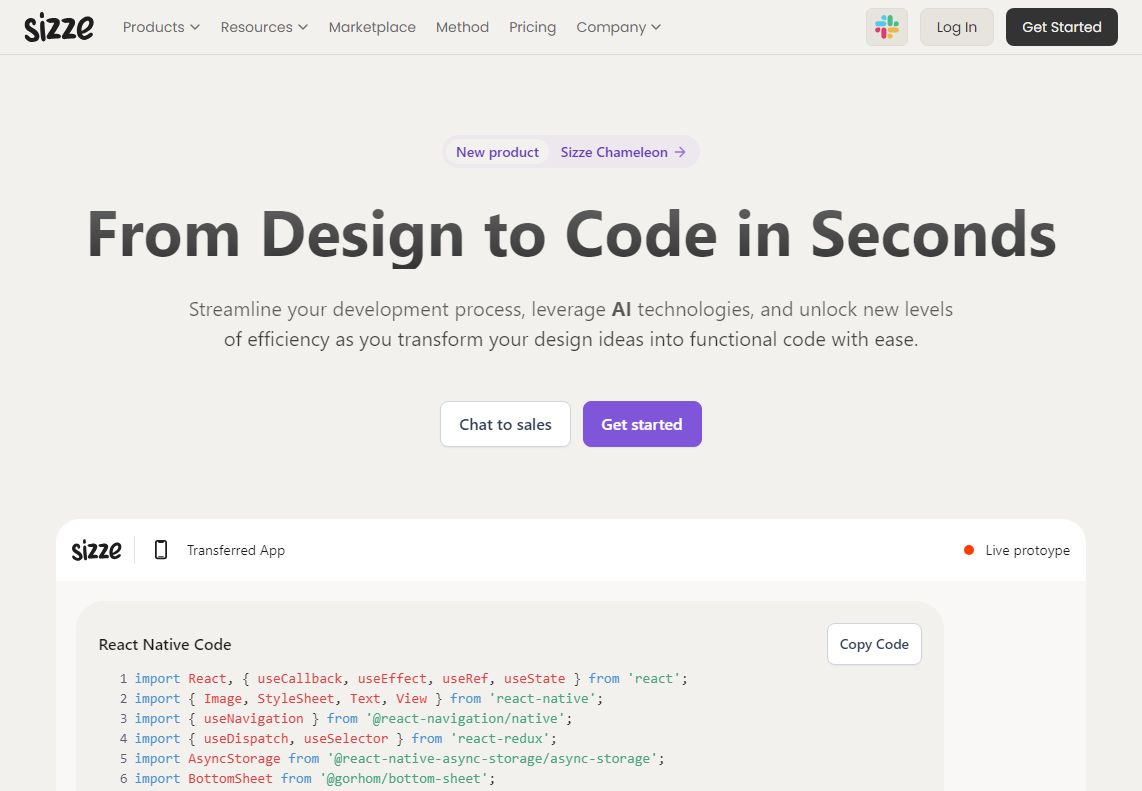Image resolution: width=1142 pixels, height=791 pixels.
Task: Click the purple Get started button
Action: pyautogui.click(x=642, y=424)
